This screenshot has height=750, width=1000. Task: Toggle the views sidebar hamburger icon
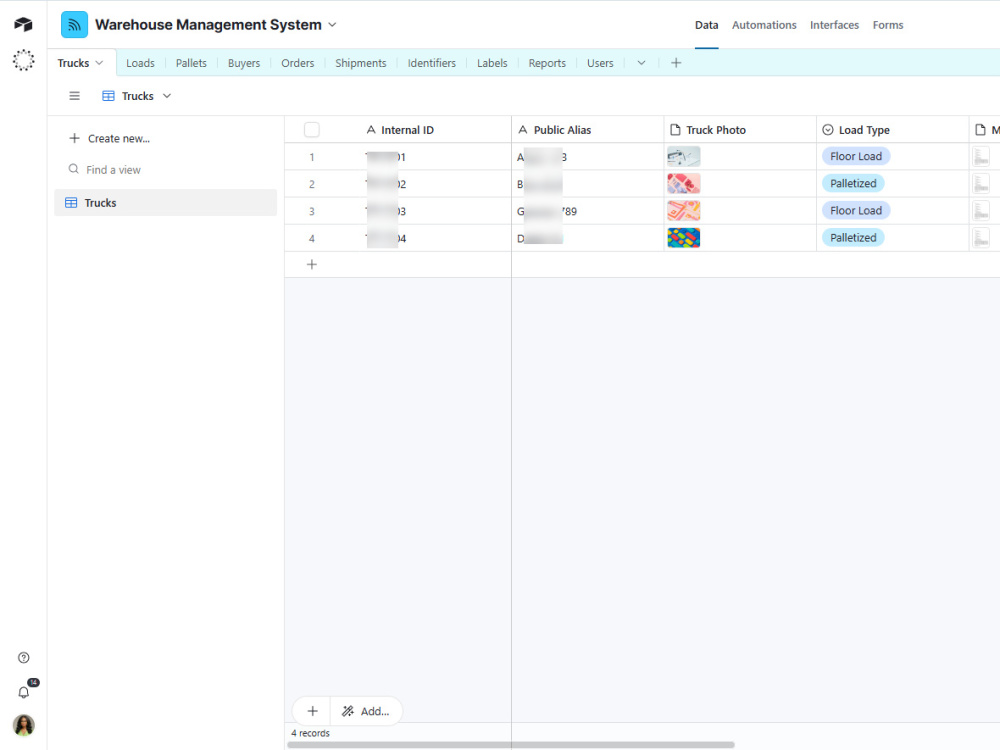(75, 96)
